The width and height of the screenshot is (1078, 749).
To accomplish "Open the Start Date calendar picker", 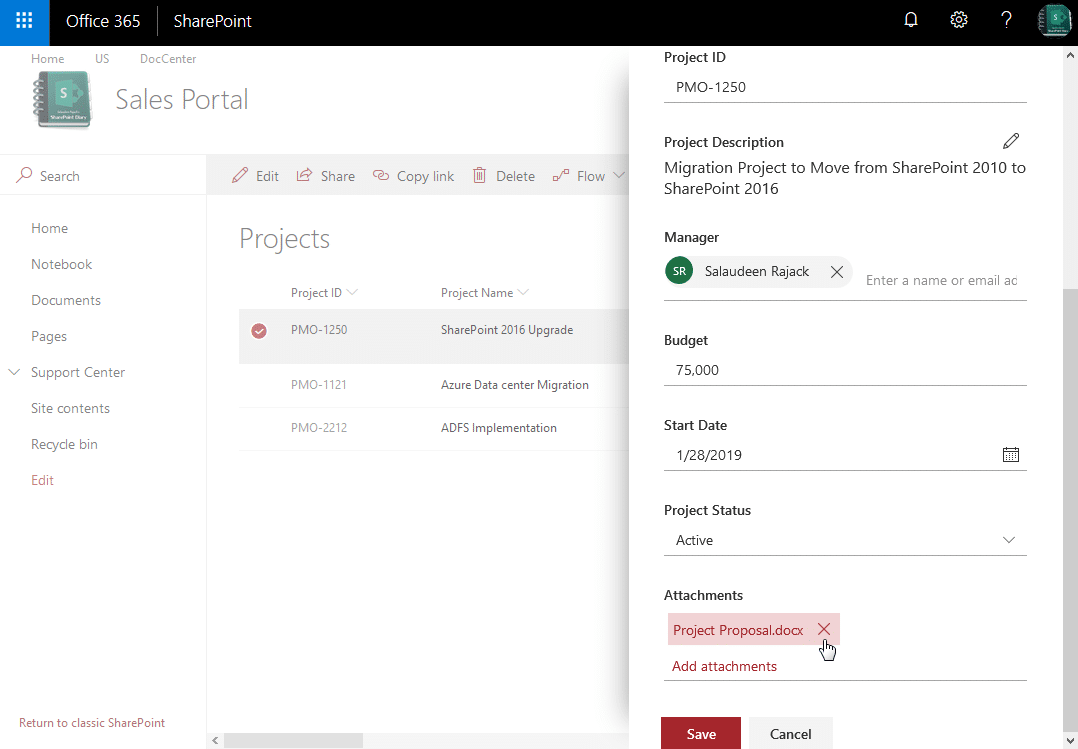I will 1010,454.
